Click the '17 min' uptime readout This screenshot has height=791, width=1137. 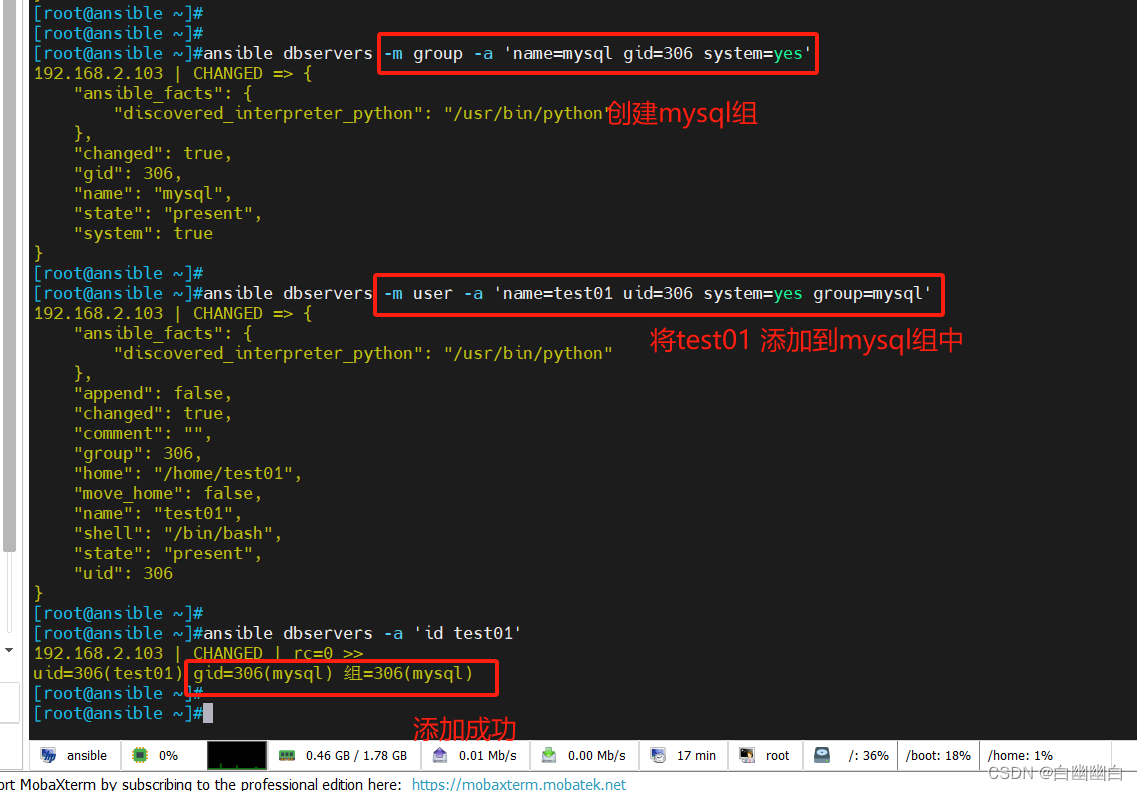[x=696, y=756]
